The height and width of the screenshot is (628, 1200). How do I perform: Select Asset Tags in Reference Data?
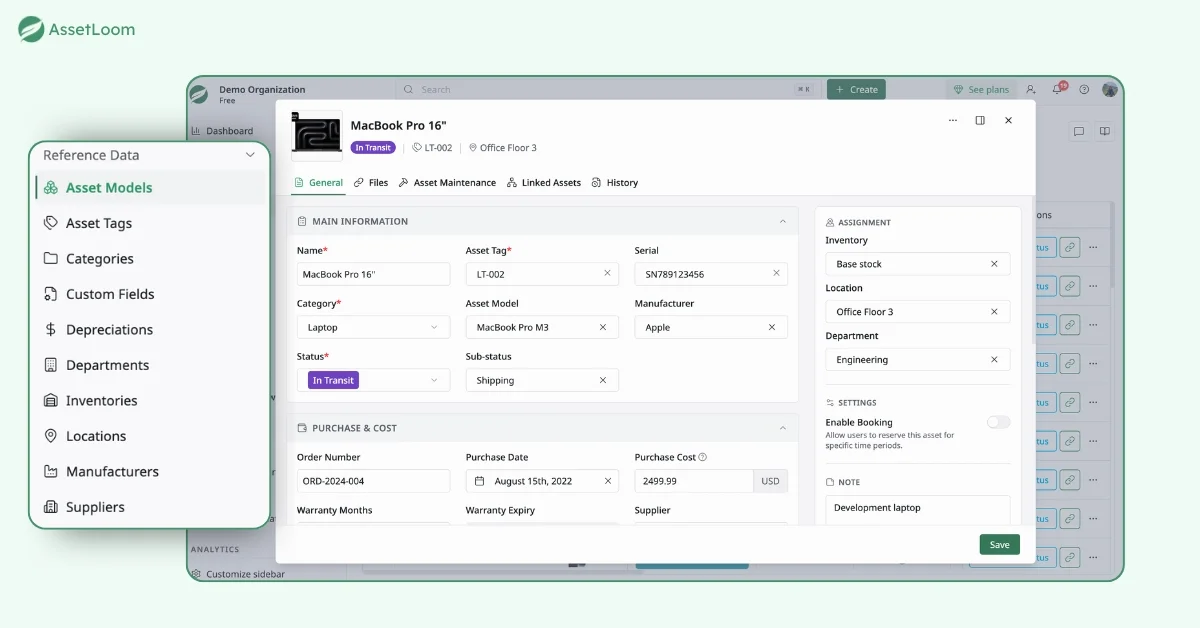coord(151,223)
